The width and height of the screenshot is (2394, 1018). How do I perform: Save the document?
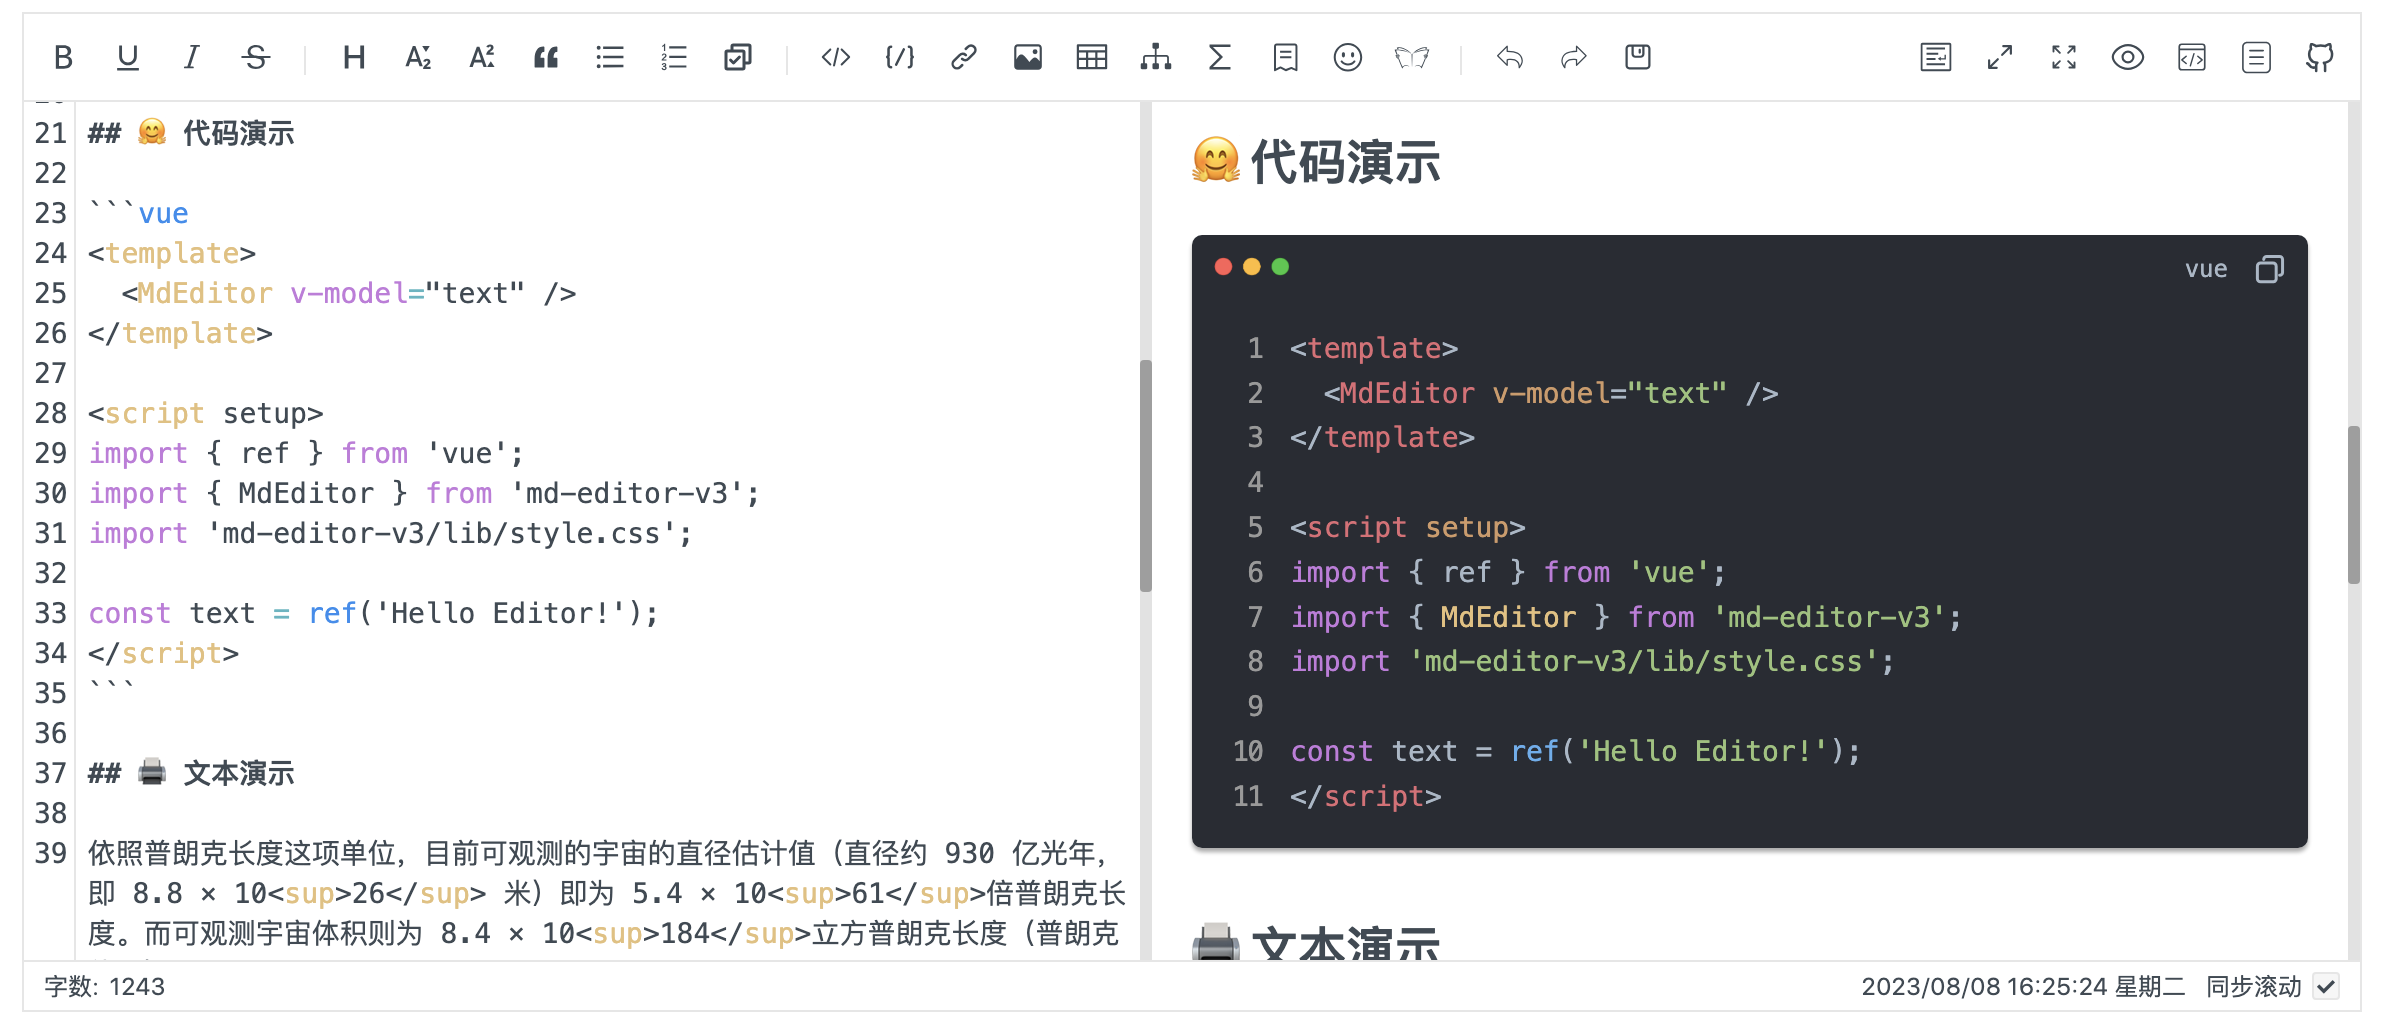(x=1638, y=57)
